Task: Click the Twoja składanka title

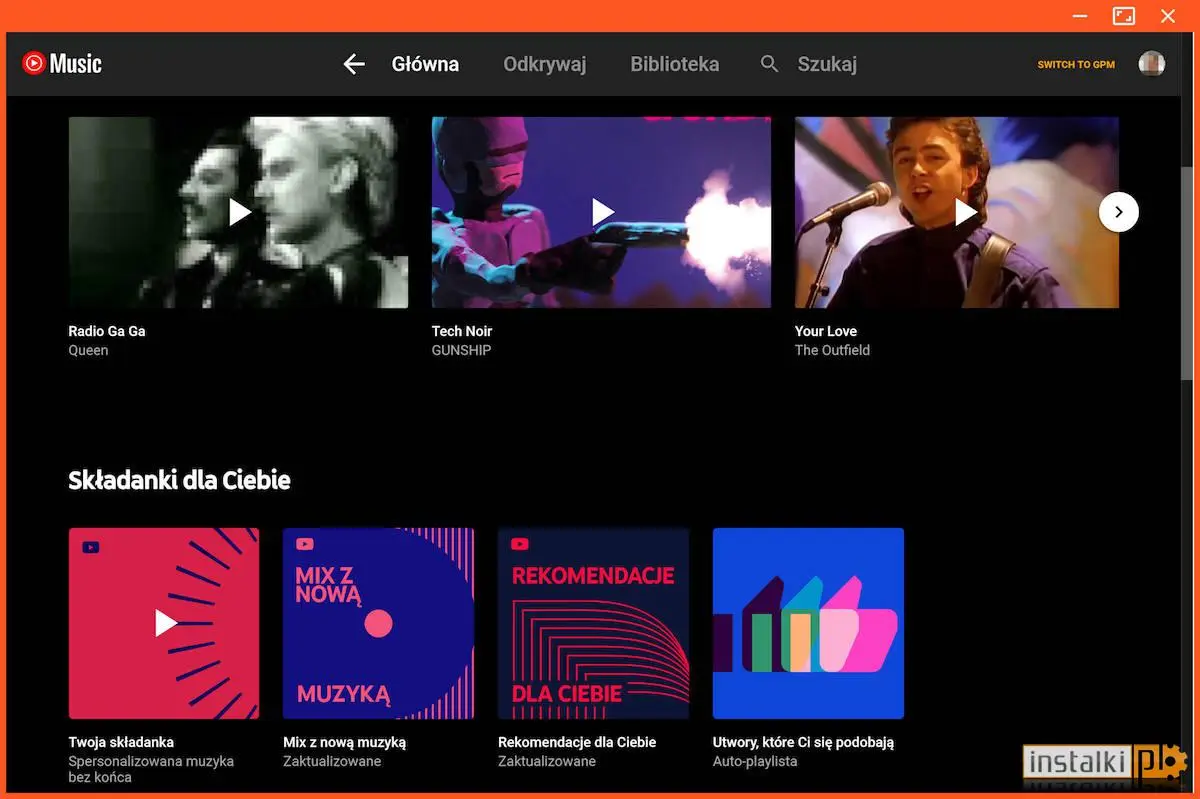Action: click(121, 742)
